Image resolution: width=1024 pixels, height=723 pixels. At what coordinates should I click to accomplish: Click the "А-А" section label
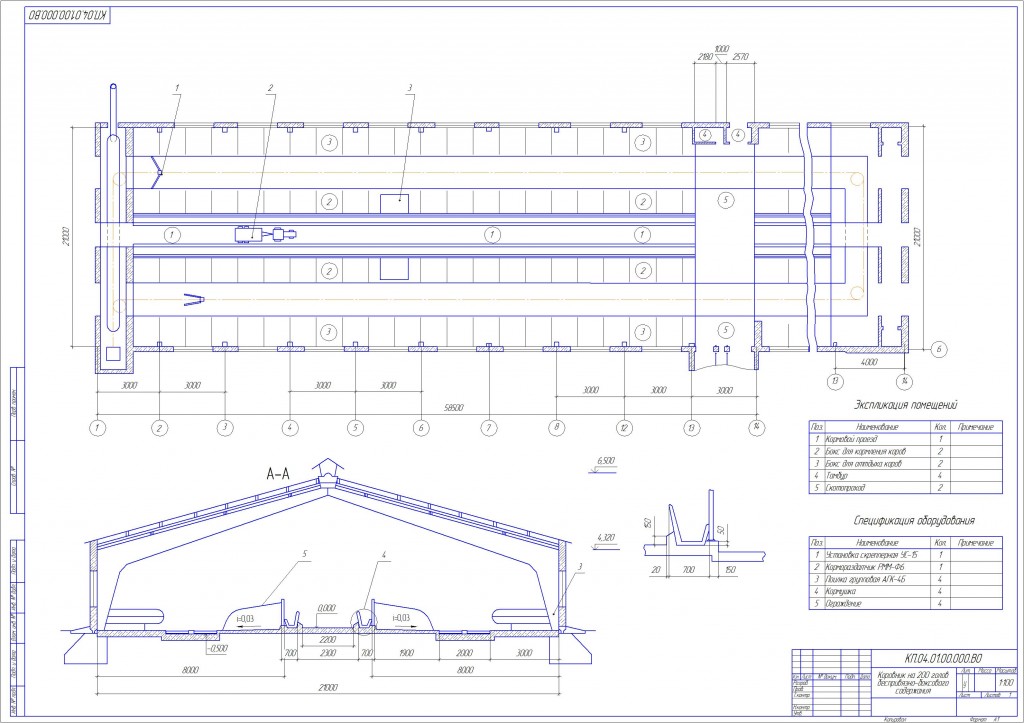point(277,474)
